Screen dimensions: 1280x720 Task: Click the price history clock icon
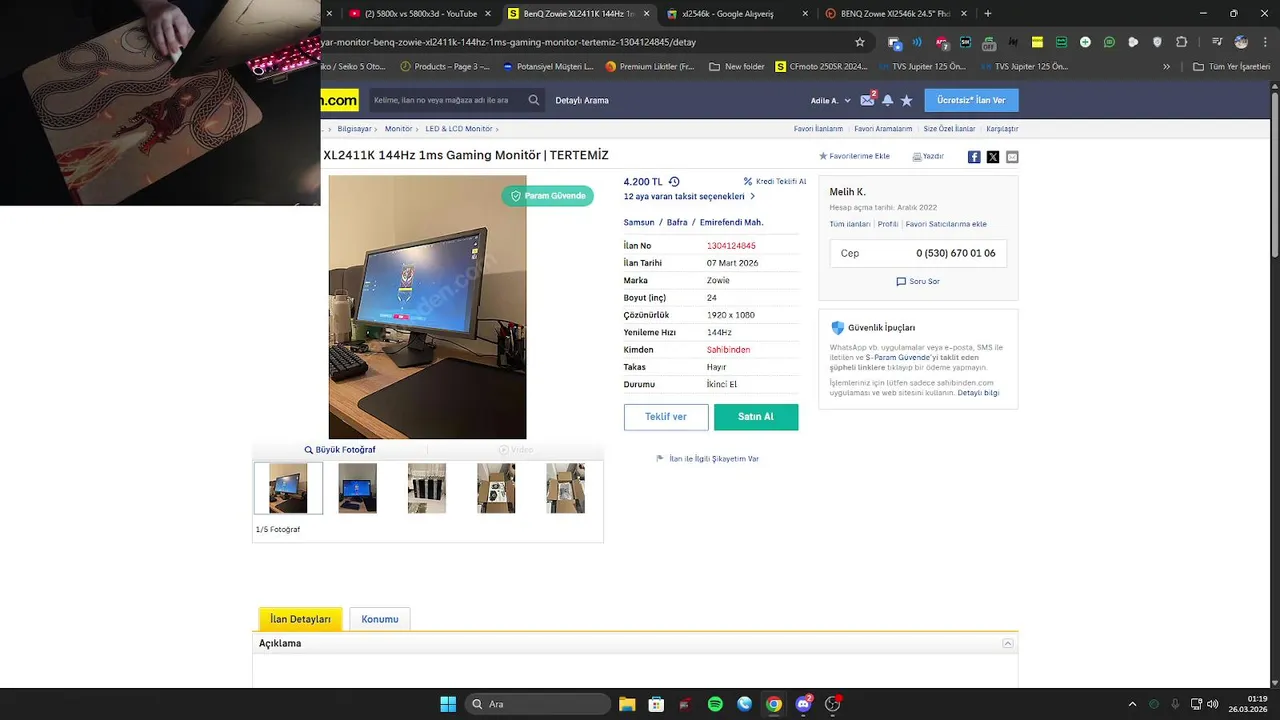[x=674, y=182]
